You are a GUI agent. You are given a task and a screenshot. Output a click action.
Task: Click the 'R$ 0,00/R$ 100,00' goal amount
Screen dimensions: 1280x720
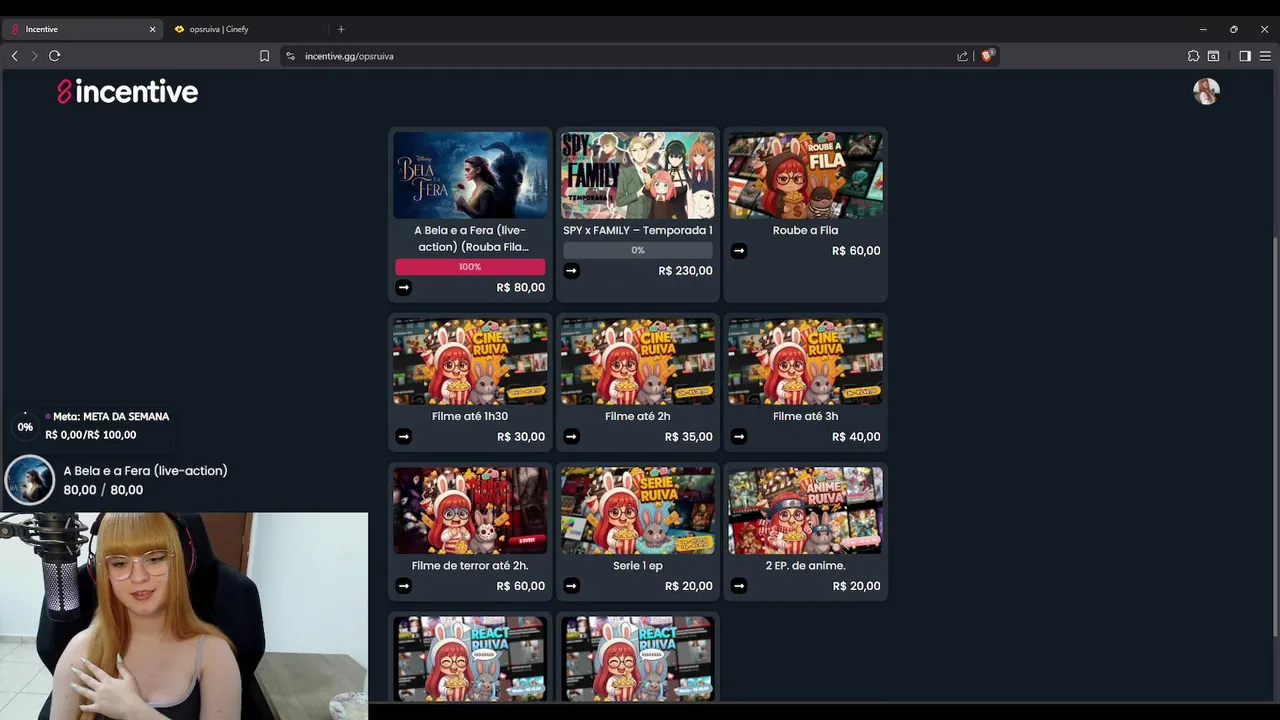coord(91,435)
